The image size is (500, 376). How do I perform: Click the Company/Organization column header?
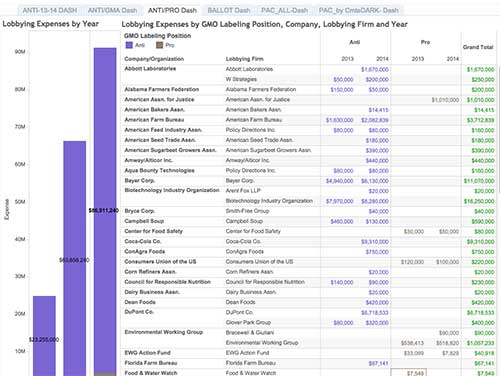click(x=154, y=59)
